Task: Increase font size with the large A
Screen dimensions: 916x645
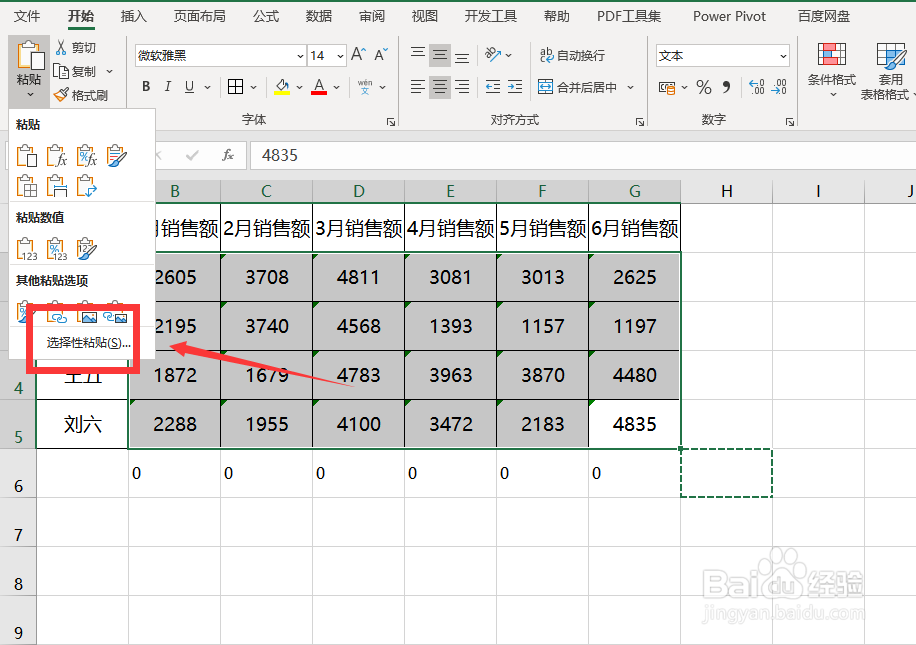Action: click(x=359, y=55)
